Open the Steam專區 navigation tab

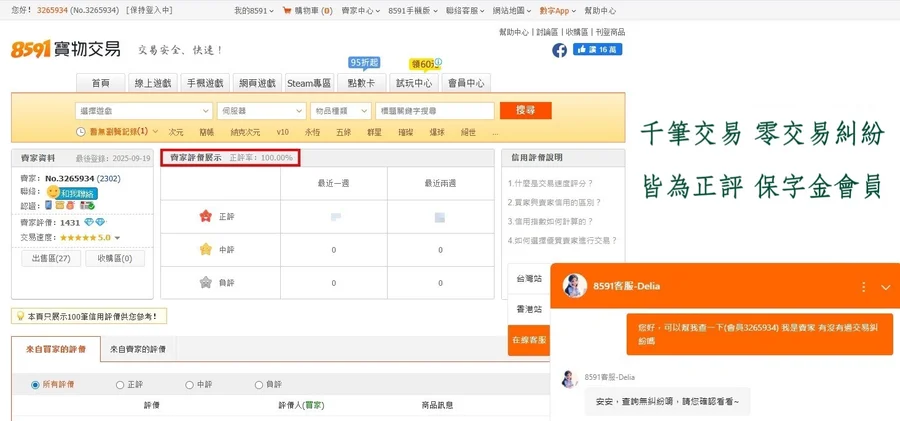pos(308,83)
